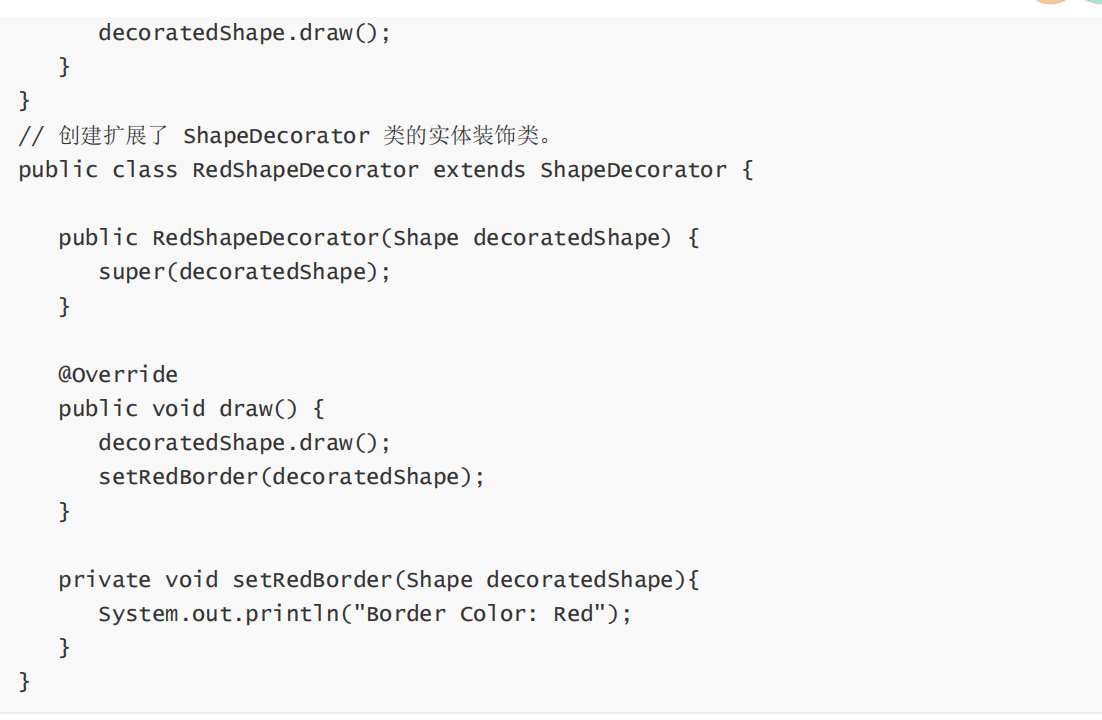1102x720 pixels.
Task: Click the 'private' keyword
Action: coord(105,580)
